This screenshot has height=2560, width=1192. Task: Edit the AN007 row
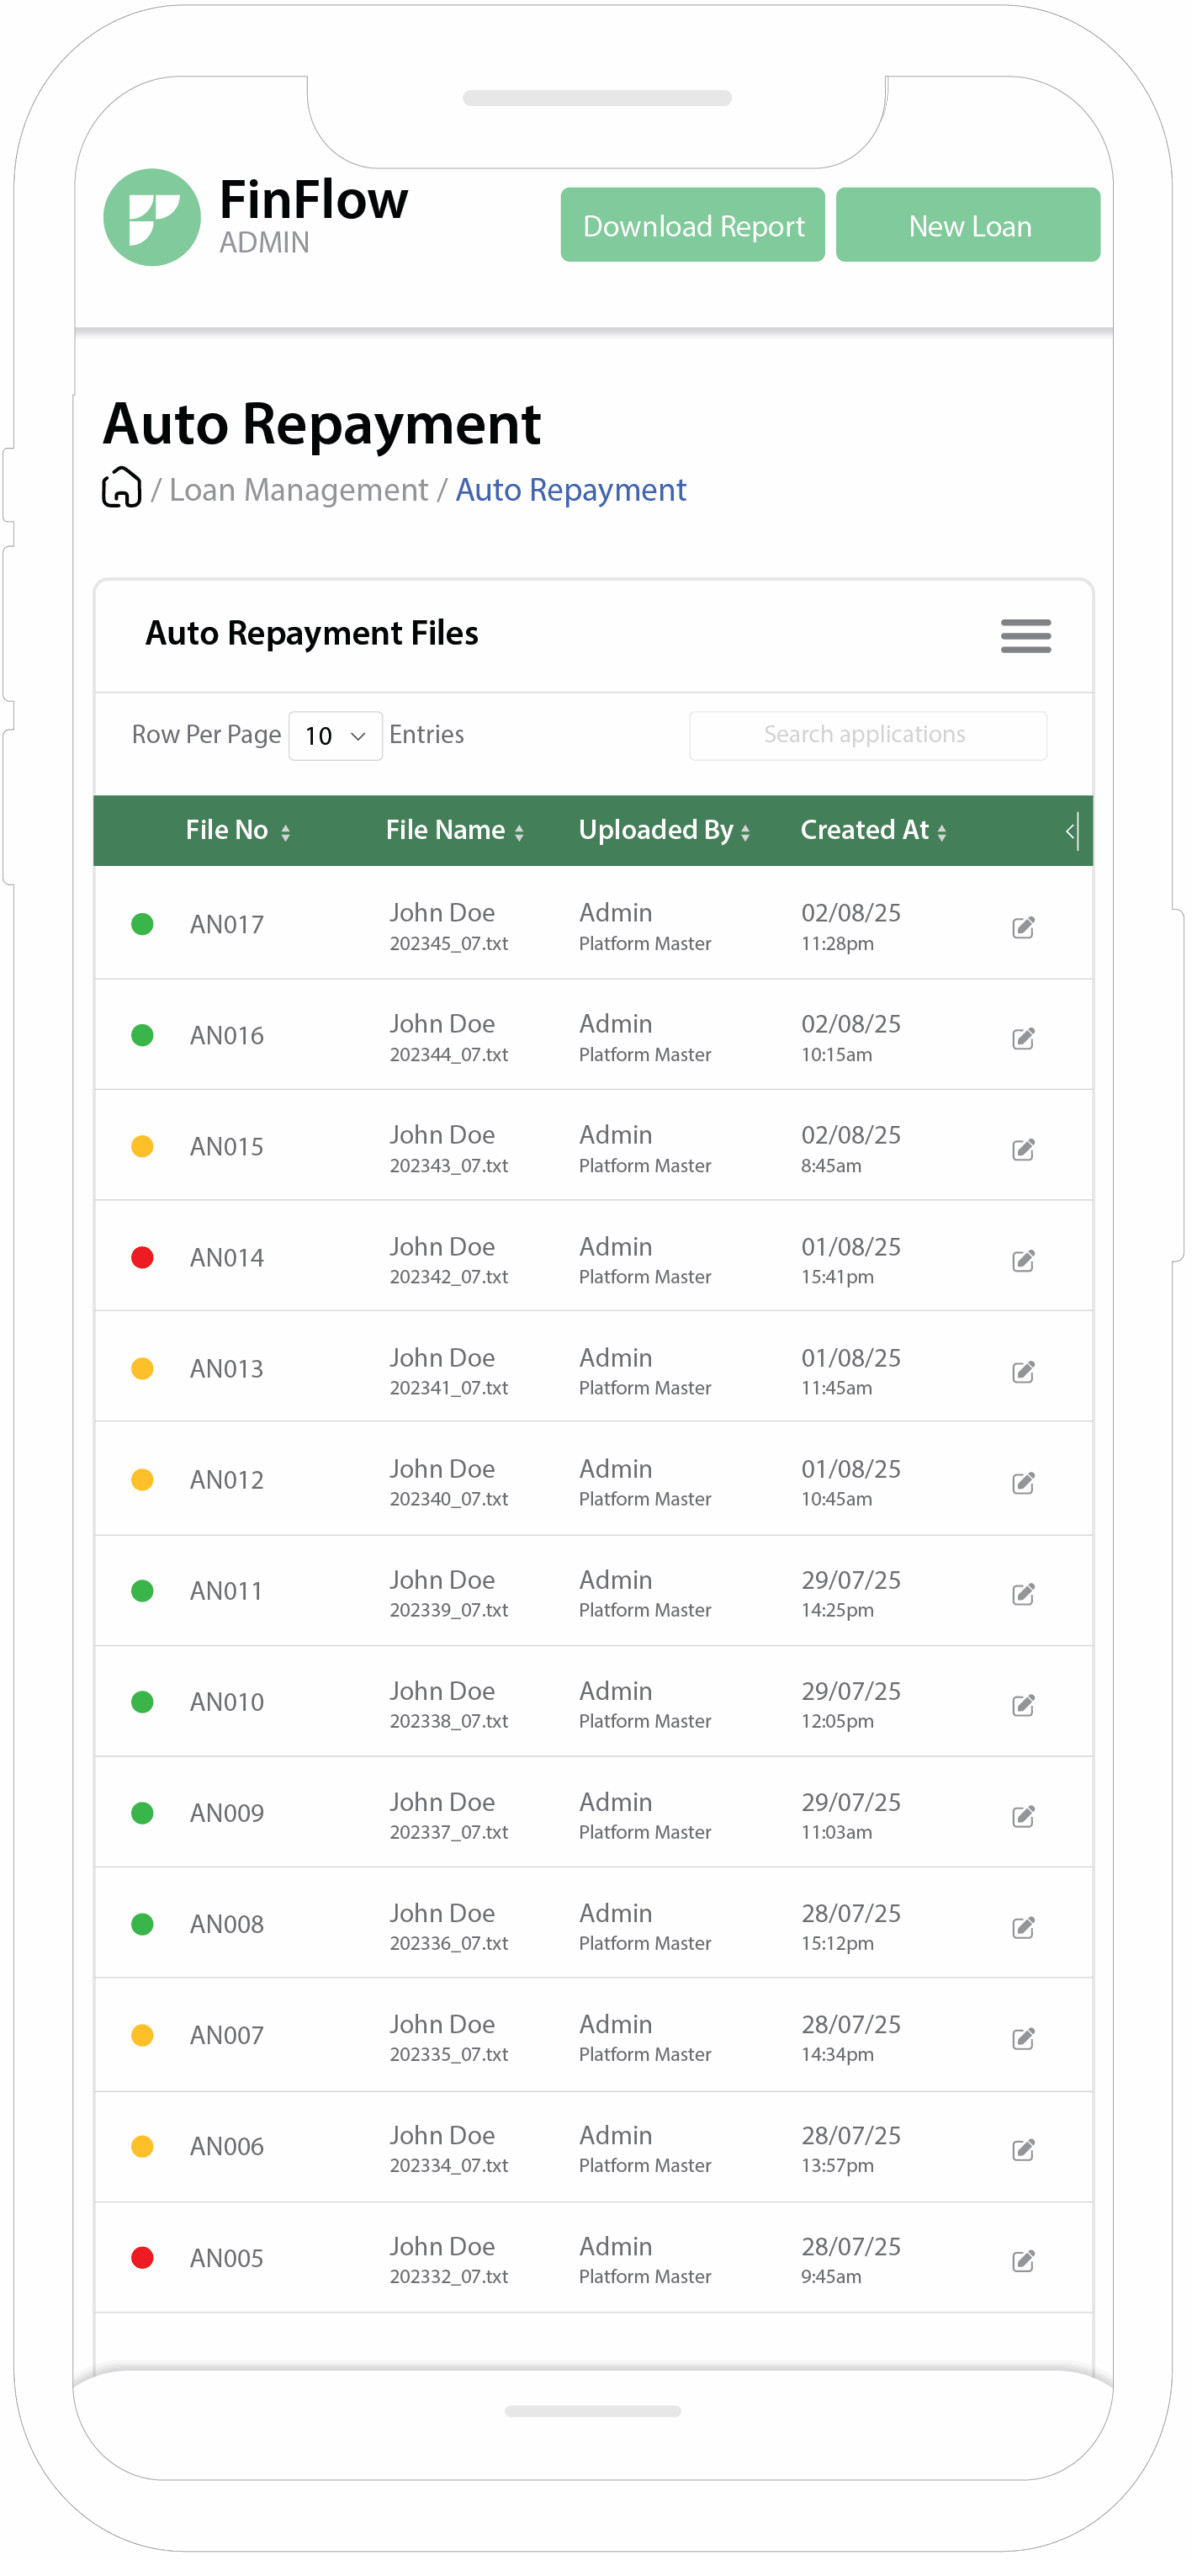(x=1022, y=2037)
